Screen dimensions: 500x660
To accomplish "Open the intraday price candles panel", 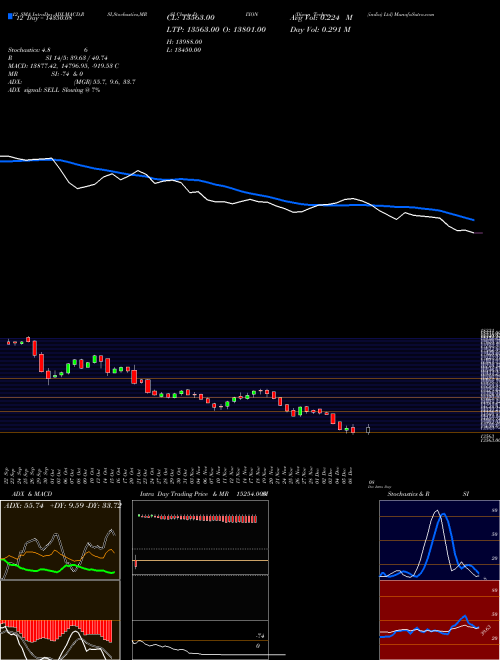I will pyautogui.click(x=200, y=538).
